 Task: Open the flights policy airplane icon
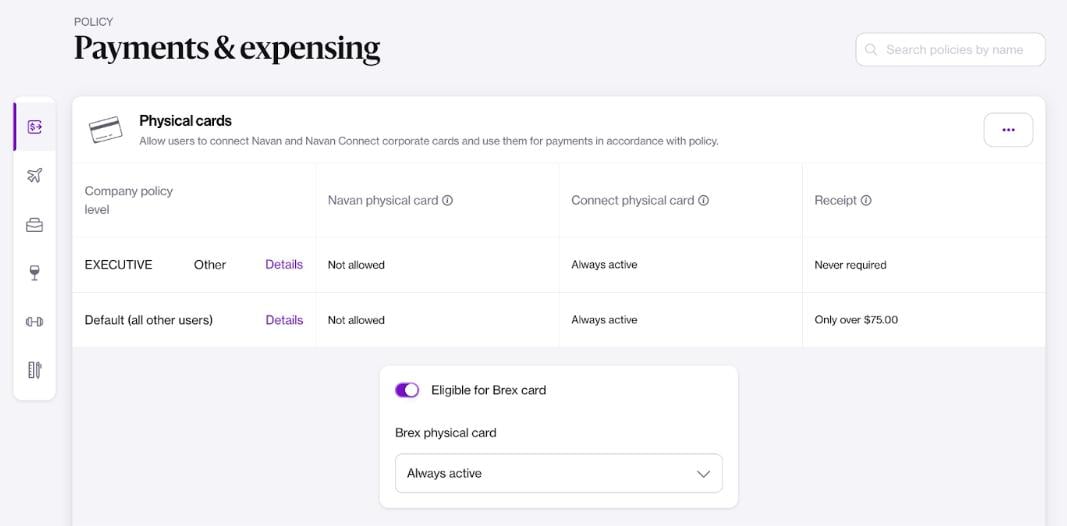tap(34, 176)
